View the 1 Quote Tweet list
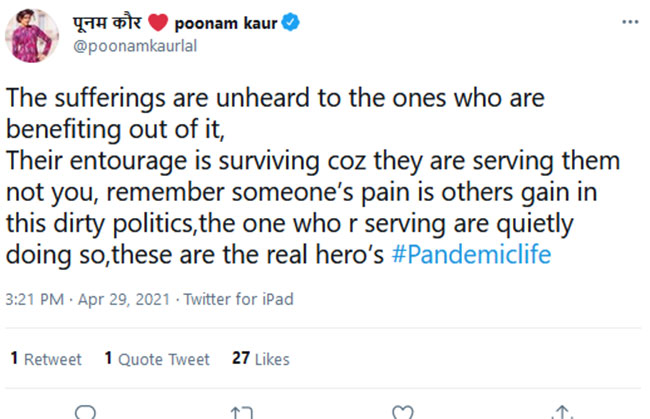650x419 pixels. click(x=157, y=359)
